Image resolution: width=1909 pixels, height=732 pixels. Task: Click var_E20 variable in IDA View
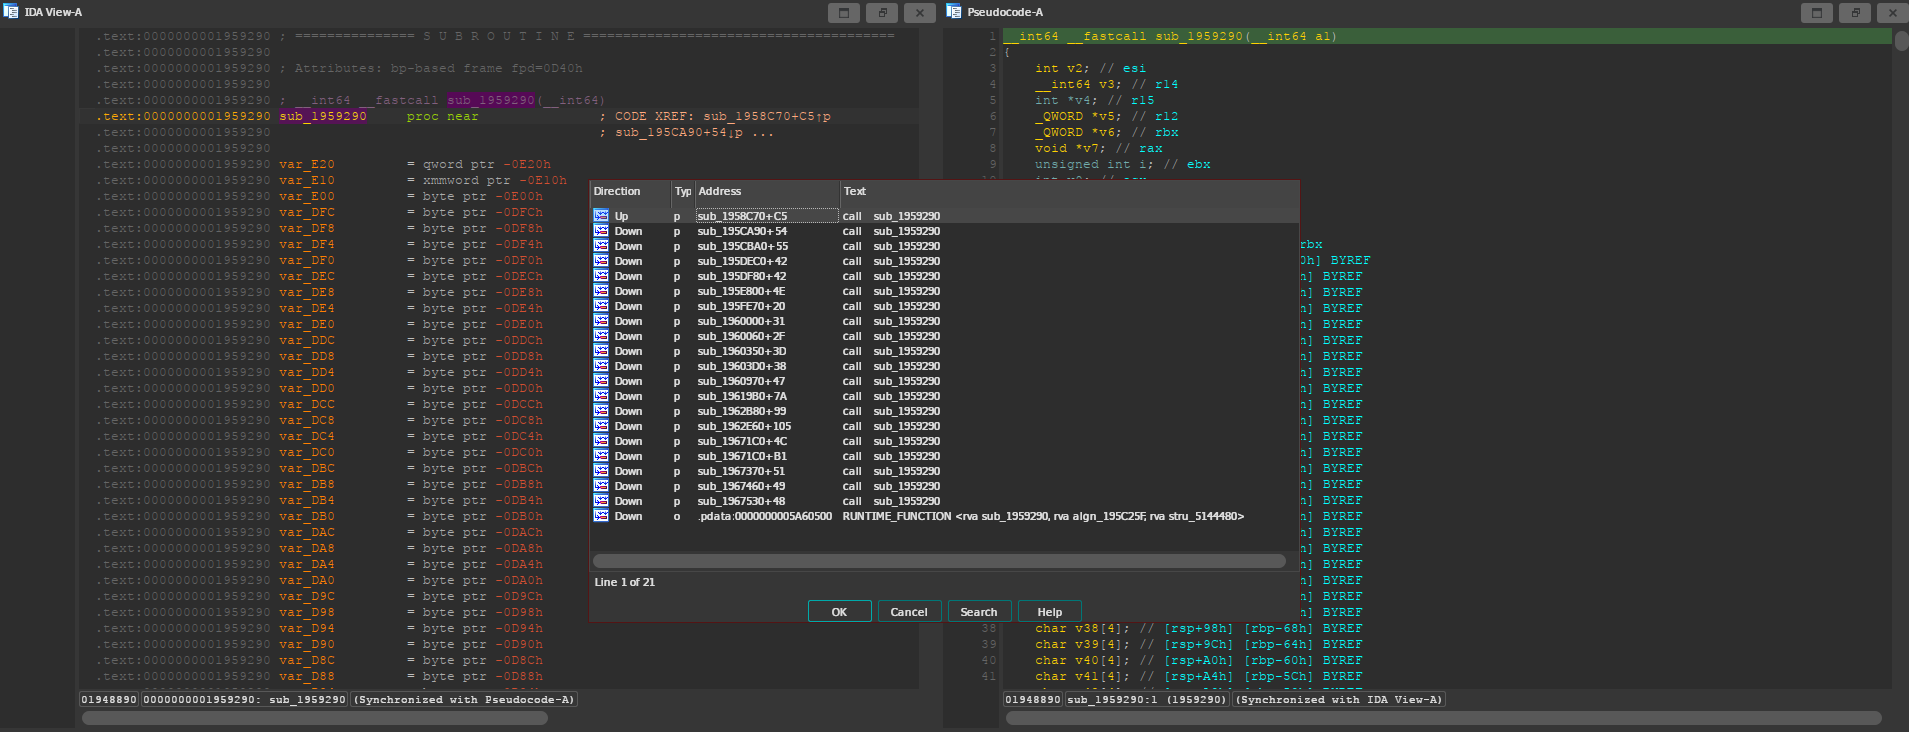point(307,164)
